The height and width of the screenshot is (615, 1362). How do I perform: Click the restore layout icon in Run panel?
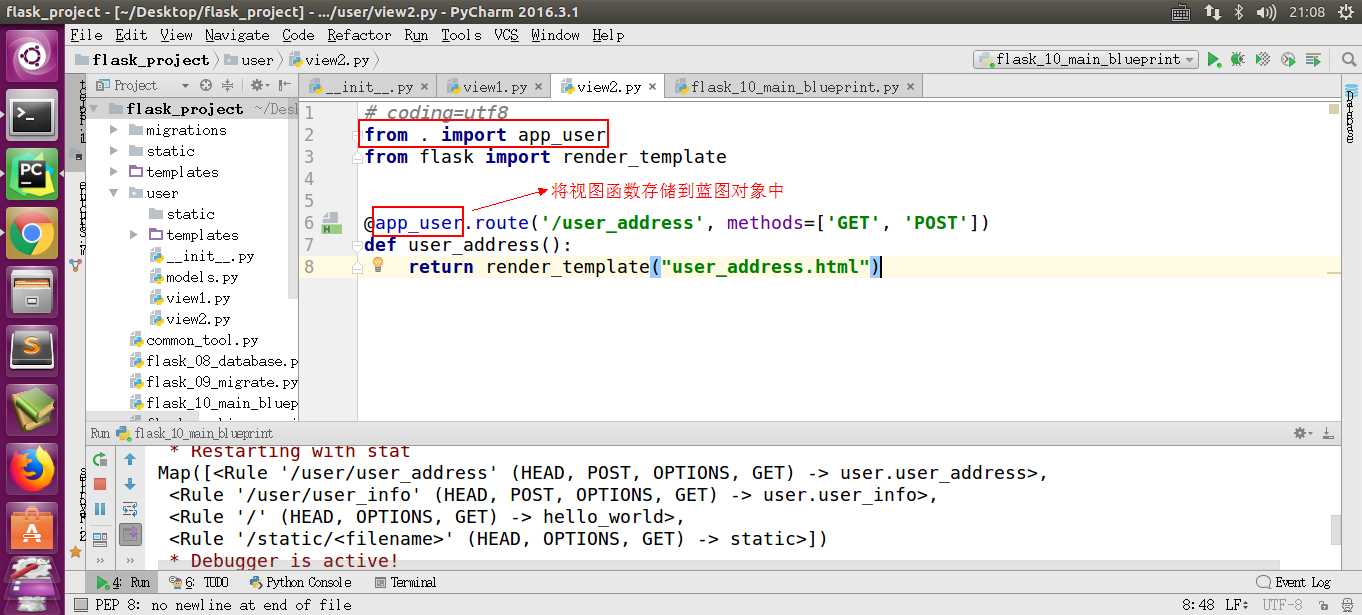100,539
